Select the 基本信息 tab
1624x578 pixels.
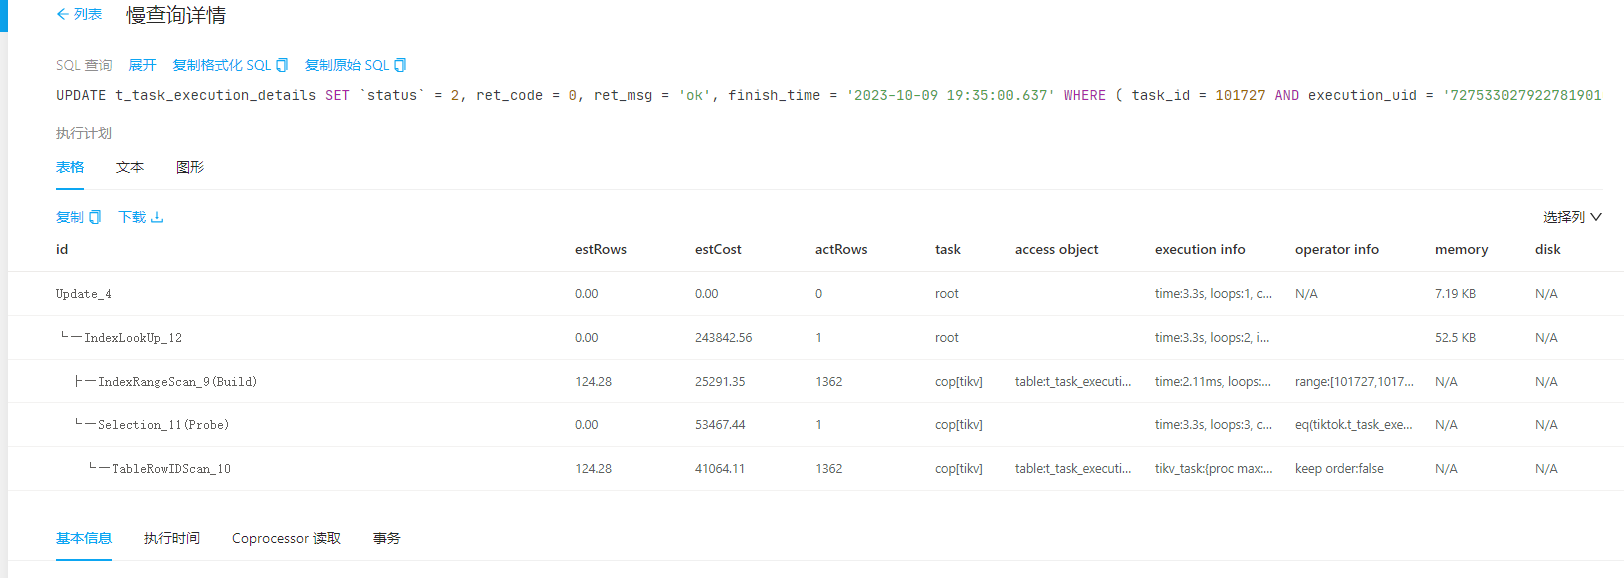[84, 538]
